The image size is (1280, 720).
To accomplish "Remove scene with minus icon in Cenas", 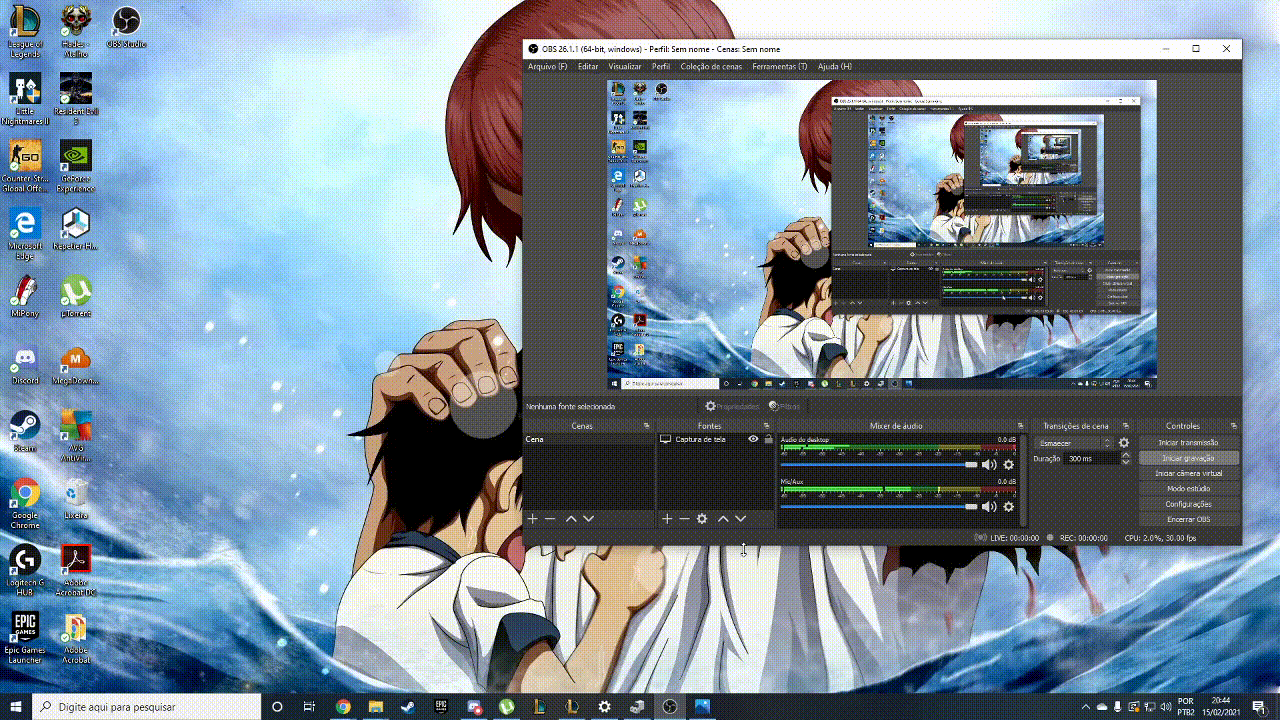I will 550,519.
